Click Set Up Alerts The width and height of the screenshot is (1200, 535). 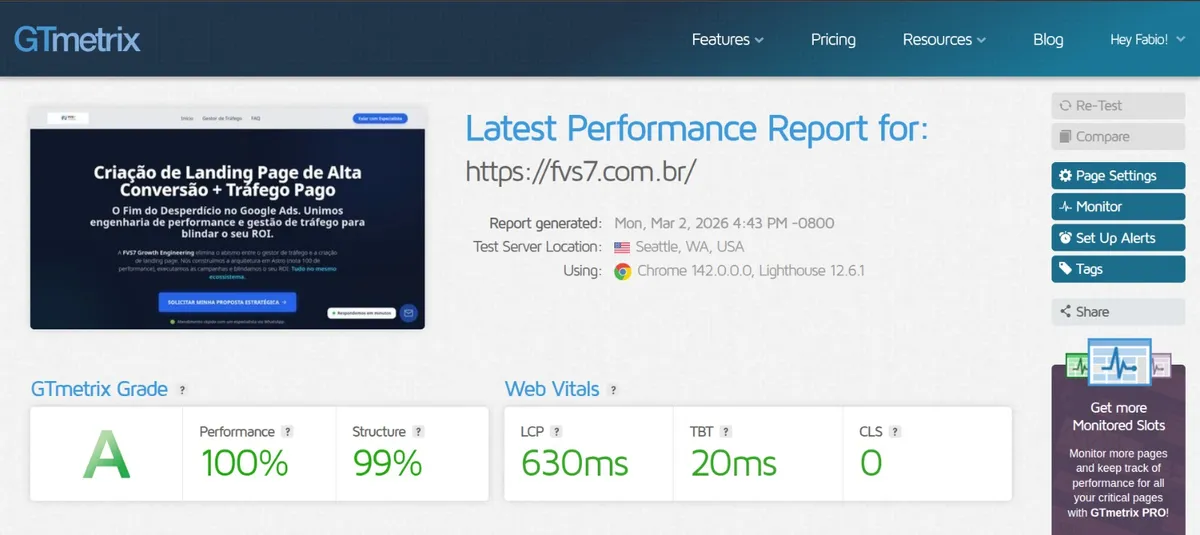click(x=1118, y=238)
